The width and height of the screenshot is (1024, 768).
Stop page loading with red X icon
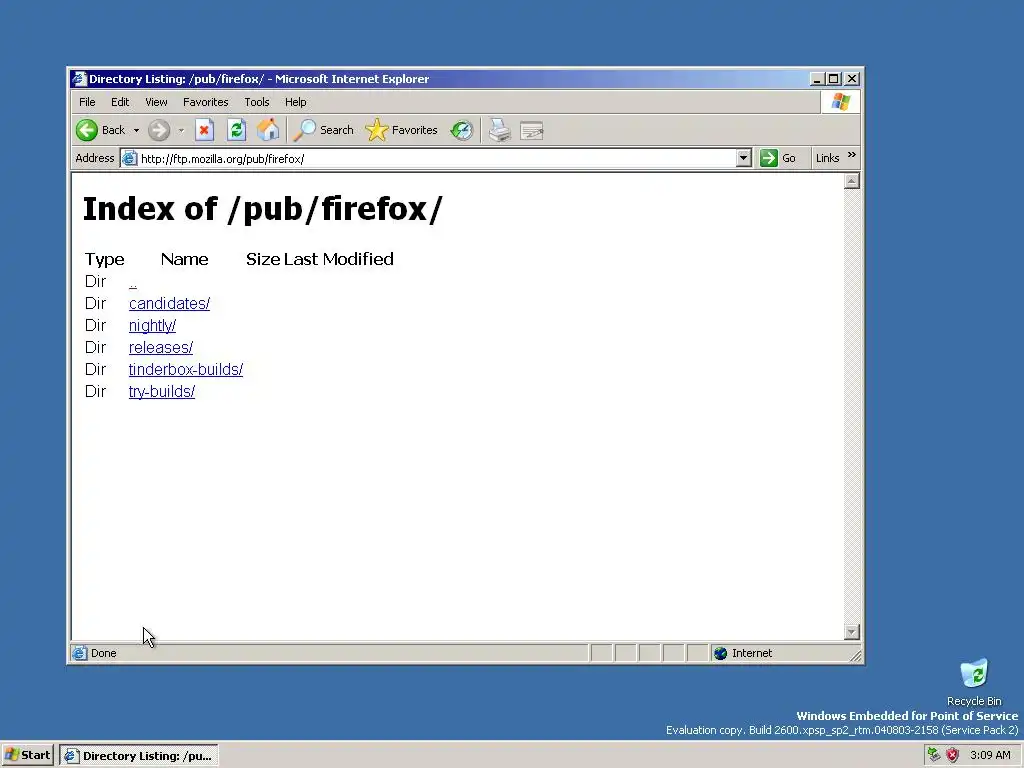pyautogui.click(x=204, y=130)
